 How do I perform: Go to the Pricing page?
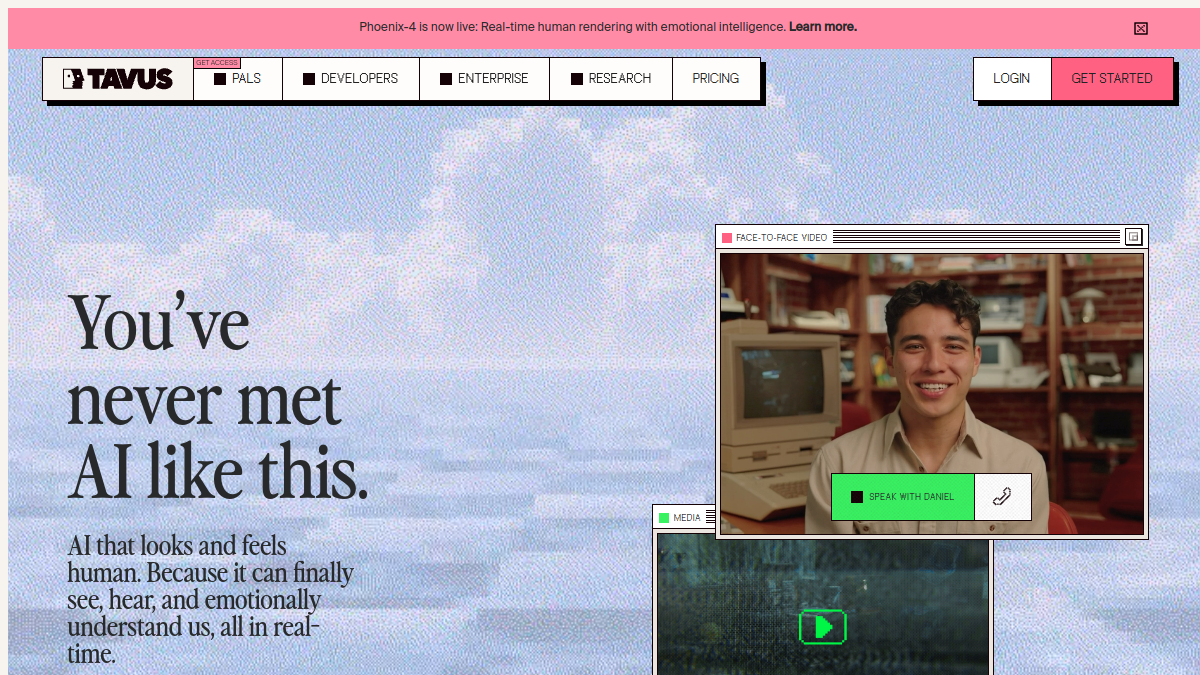pyautogui.click(x=716, y=79)
